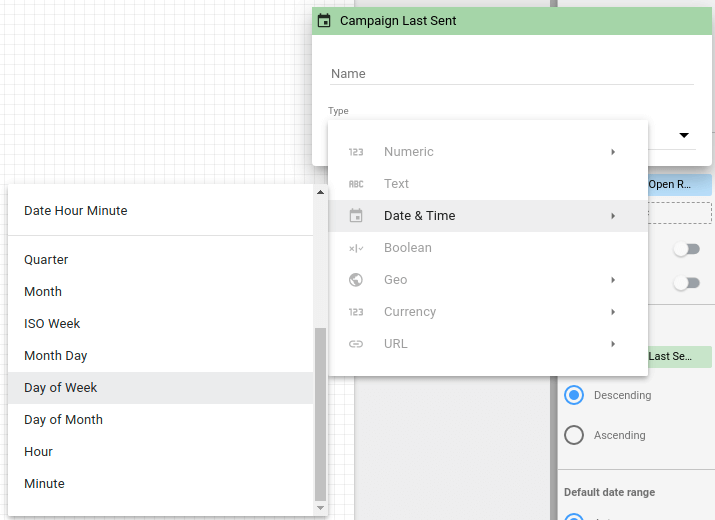Expand the URL submenu arrow

pyautogui.click(x=613, y=344)
